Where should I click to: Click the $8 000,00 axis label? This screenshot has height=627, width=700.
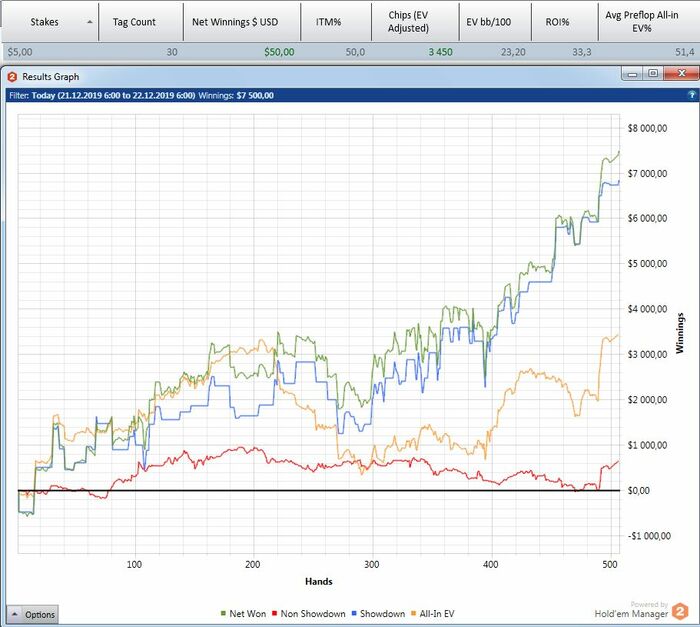647,129
